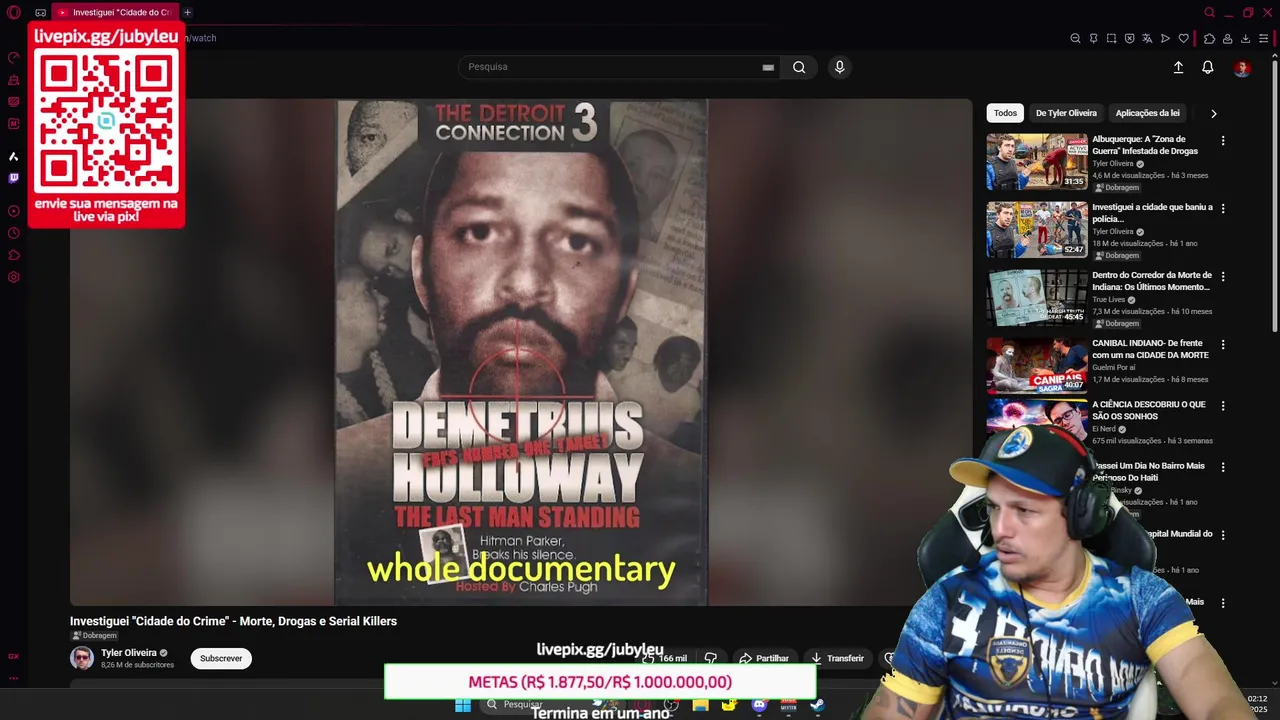Open options menu for Albuquerque video
This screenshot has height=720, width=1280.
(x=1223, y=141)
